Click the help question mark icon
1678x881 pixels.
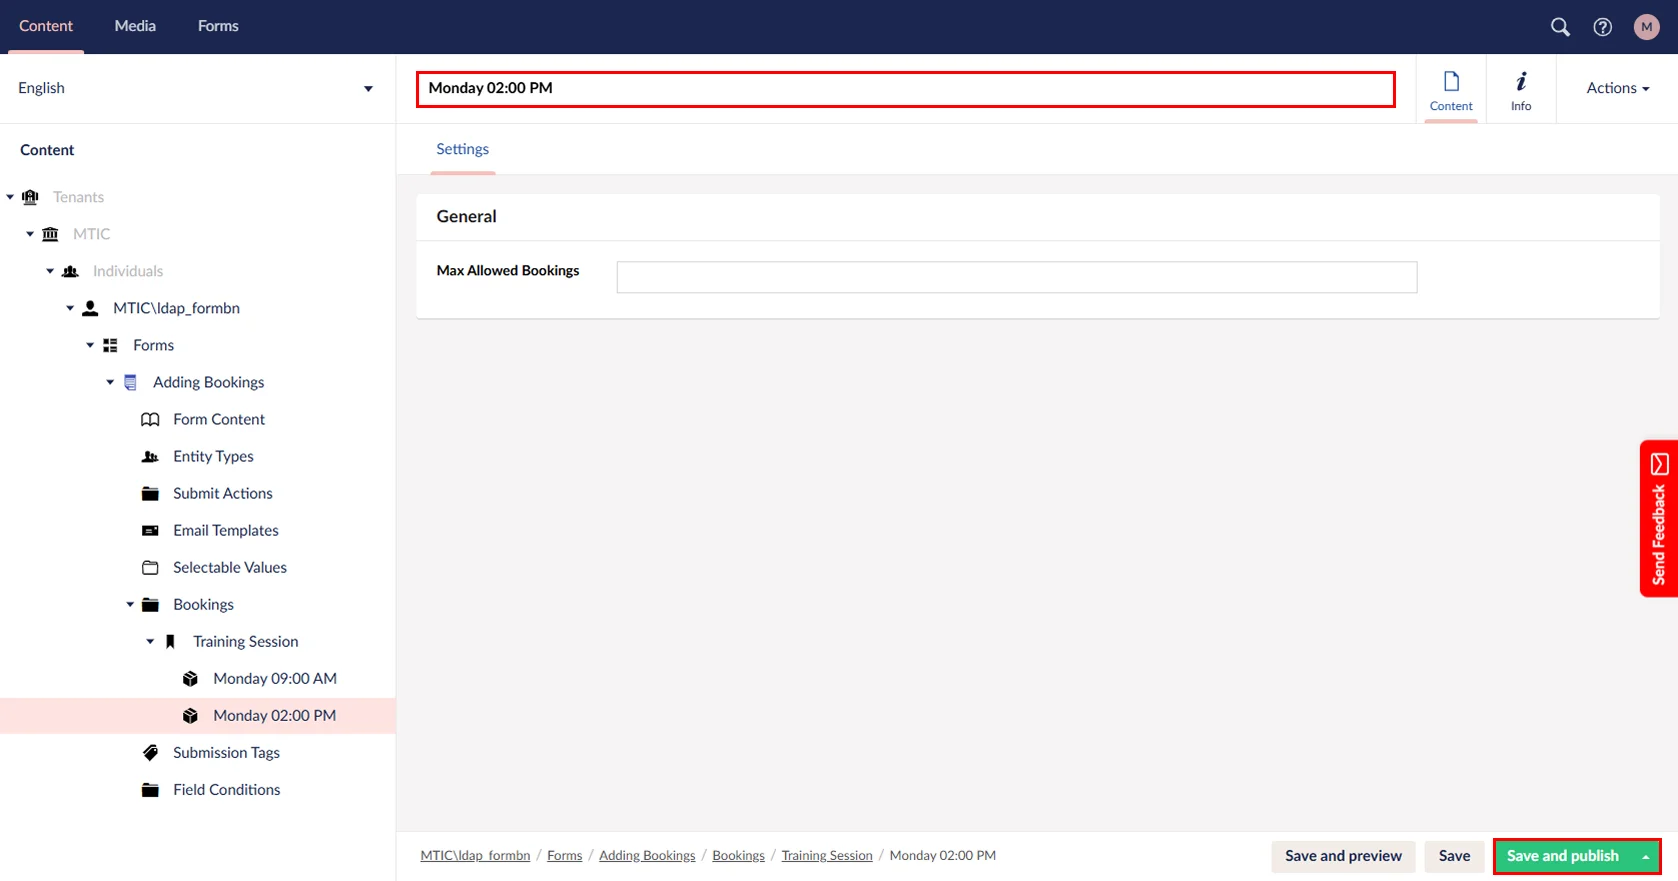[1602, 27]
